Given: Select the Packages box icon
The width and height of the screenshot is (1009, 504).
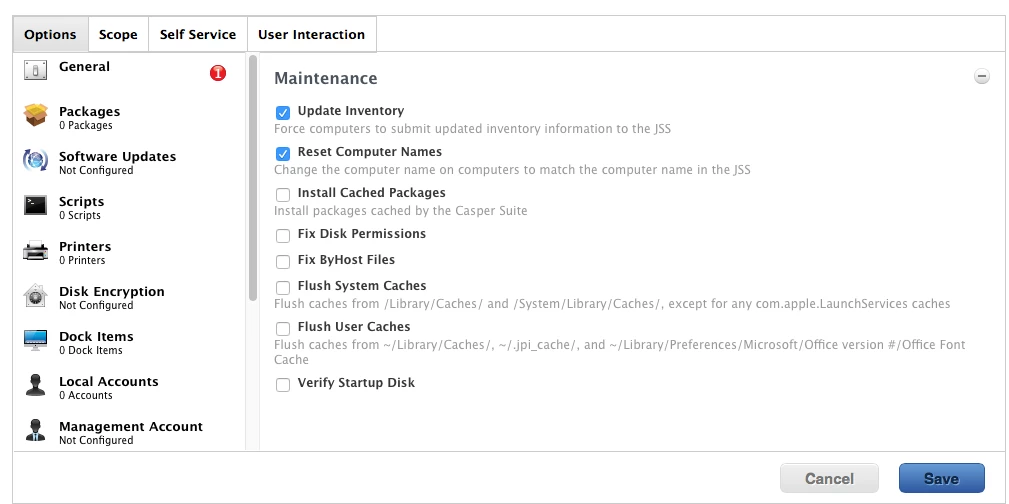Looking at the screenshot, I should click(x=36, y=116).
